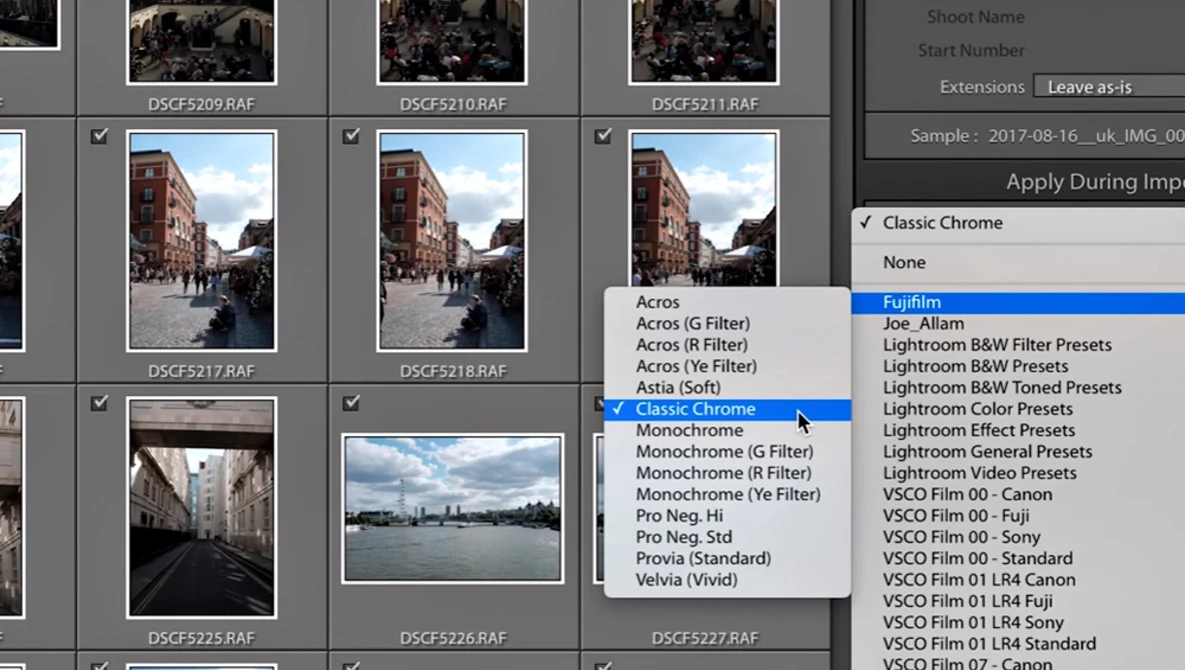Viewport: 1185px width, 670px height.
Task: Select the DSCF5210.RAF thumbnail
Action: 452,41
